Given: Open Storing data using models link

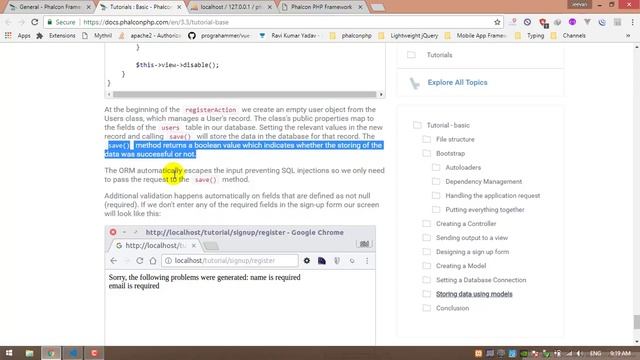Looking at the screenshot, I should pos(474,294).
